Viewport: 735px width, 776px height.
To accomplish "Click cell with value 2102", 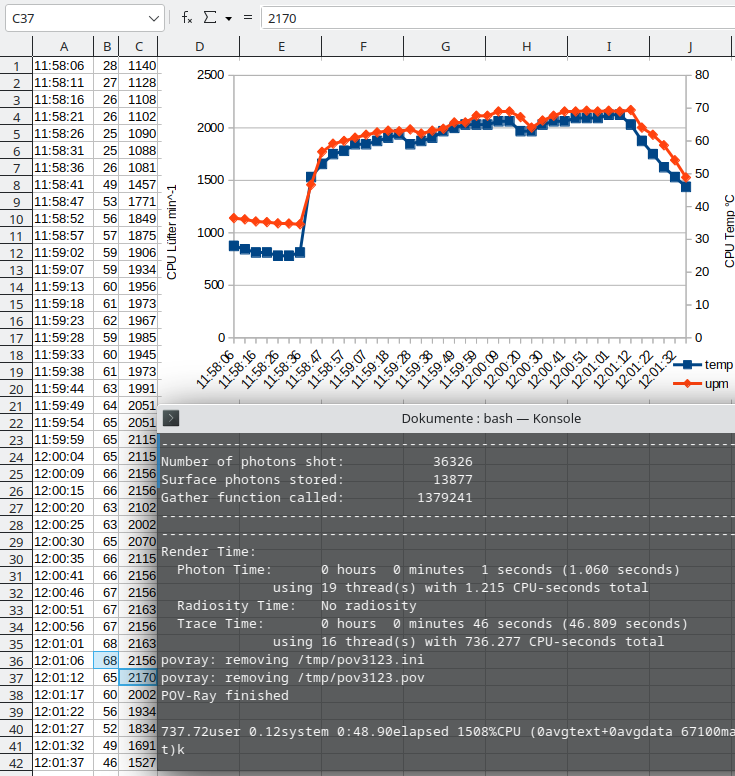I will [139, 508].
